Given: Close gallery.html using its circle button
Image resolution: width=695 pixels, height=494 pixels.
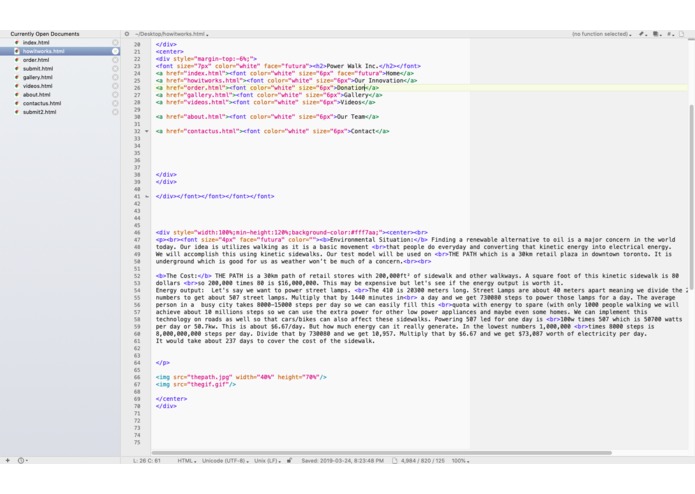Looking at the screenshot, I should [115, 77].
